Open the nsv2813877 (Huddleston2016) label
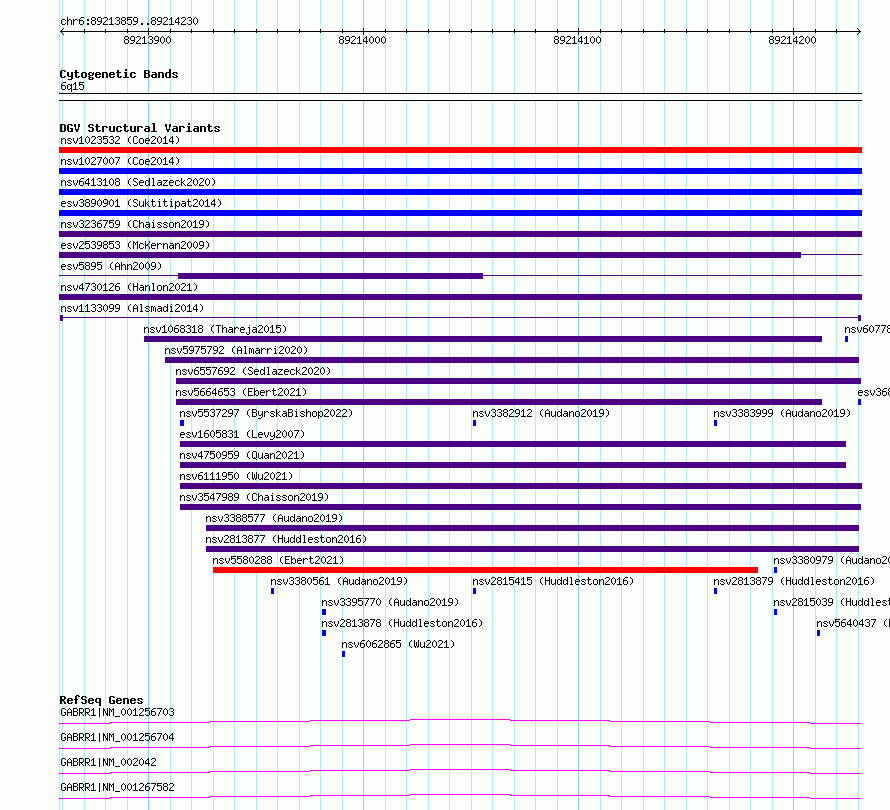 (x=286, y=539)
